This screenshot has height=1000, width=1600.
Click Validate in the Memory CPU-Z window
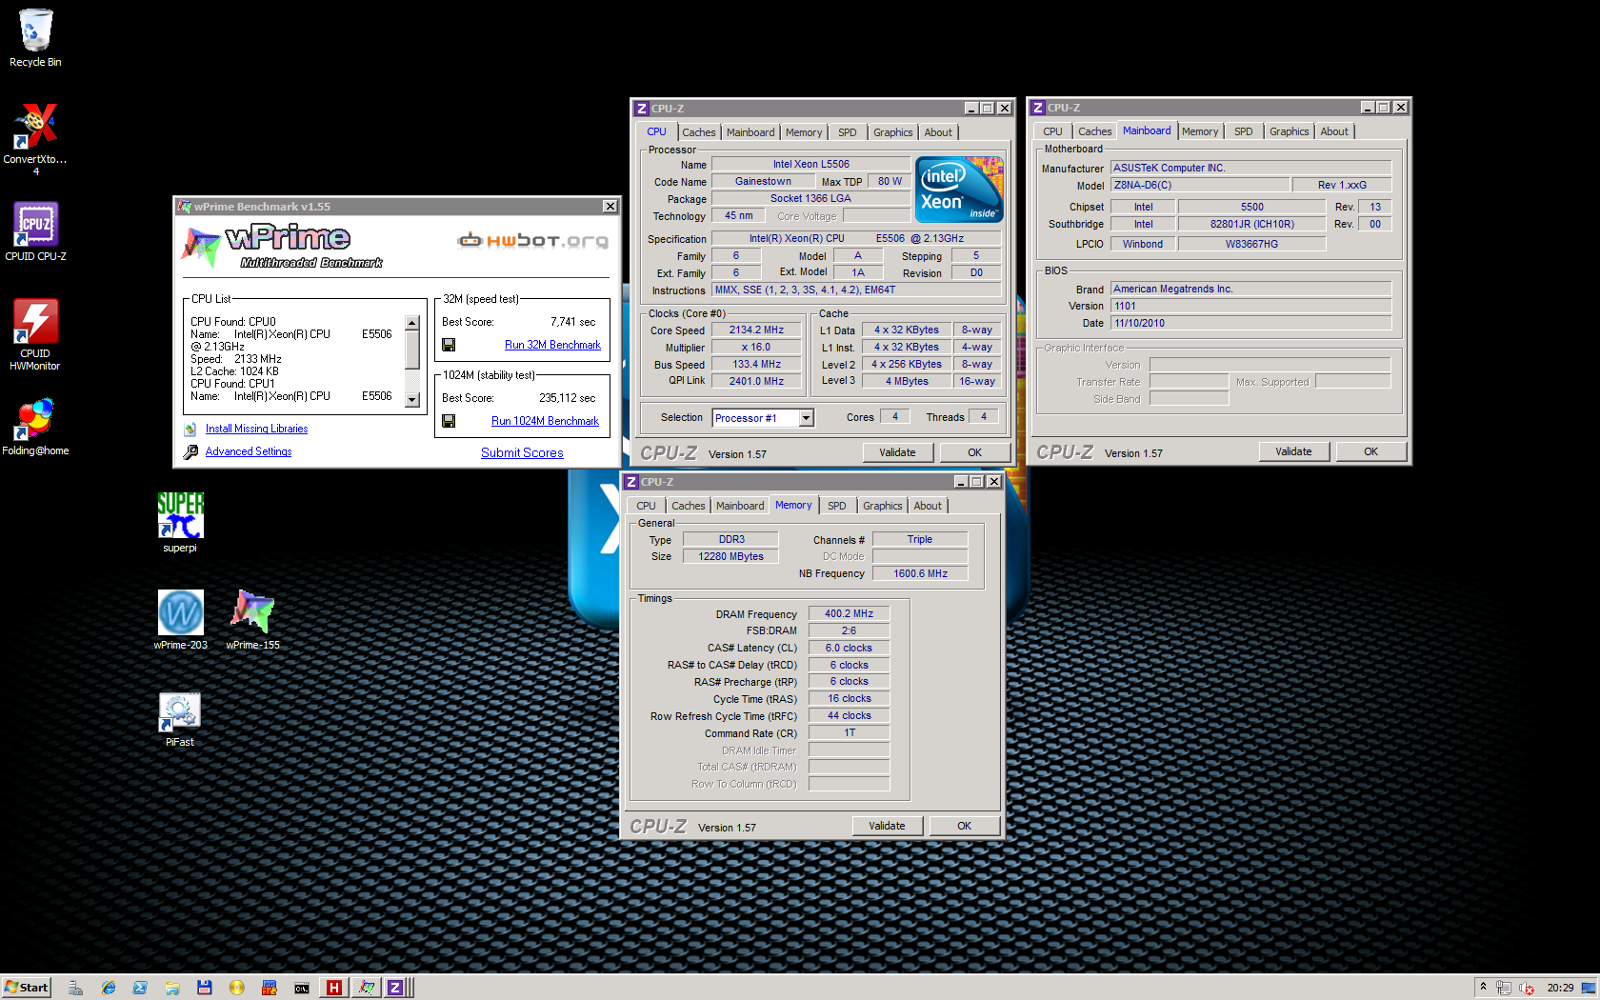click(887, 826)
